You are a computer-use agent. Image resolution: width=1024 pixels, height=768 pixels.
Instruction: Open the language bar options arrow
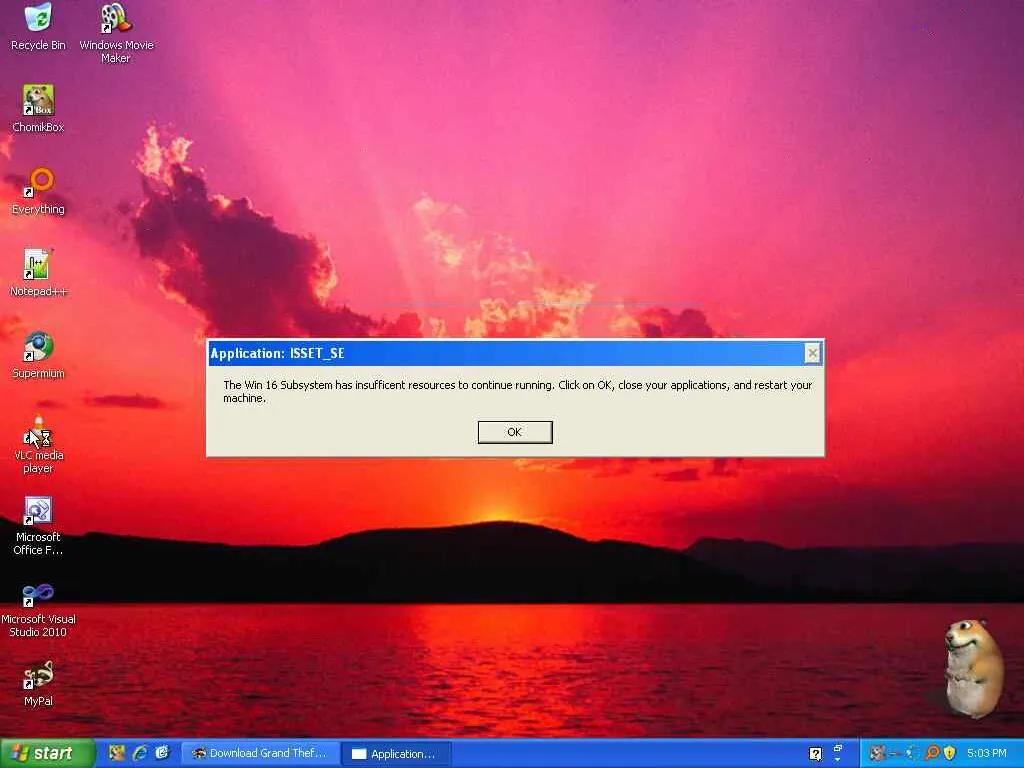[x=837, y=760]
